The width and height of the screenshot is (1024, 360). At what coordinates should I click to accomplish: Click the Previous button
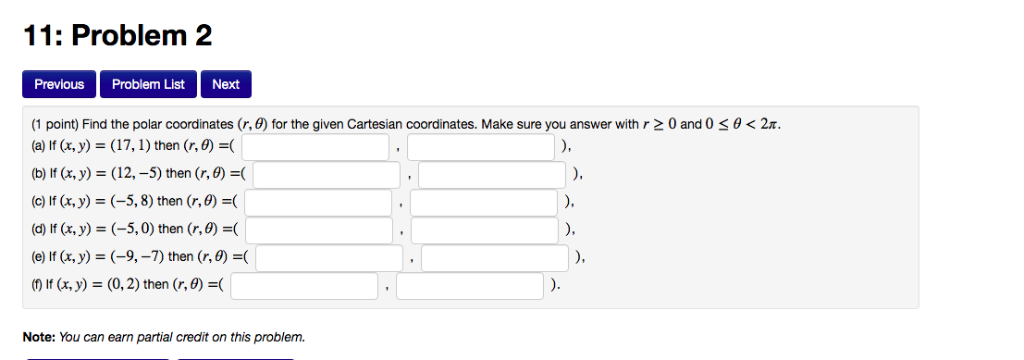pyautogui.click(x=59, y=84)
